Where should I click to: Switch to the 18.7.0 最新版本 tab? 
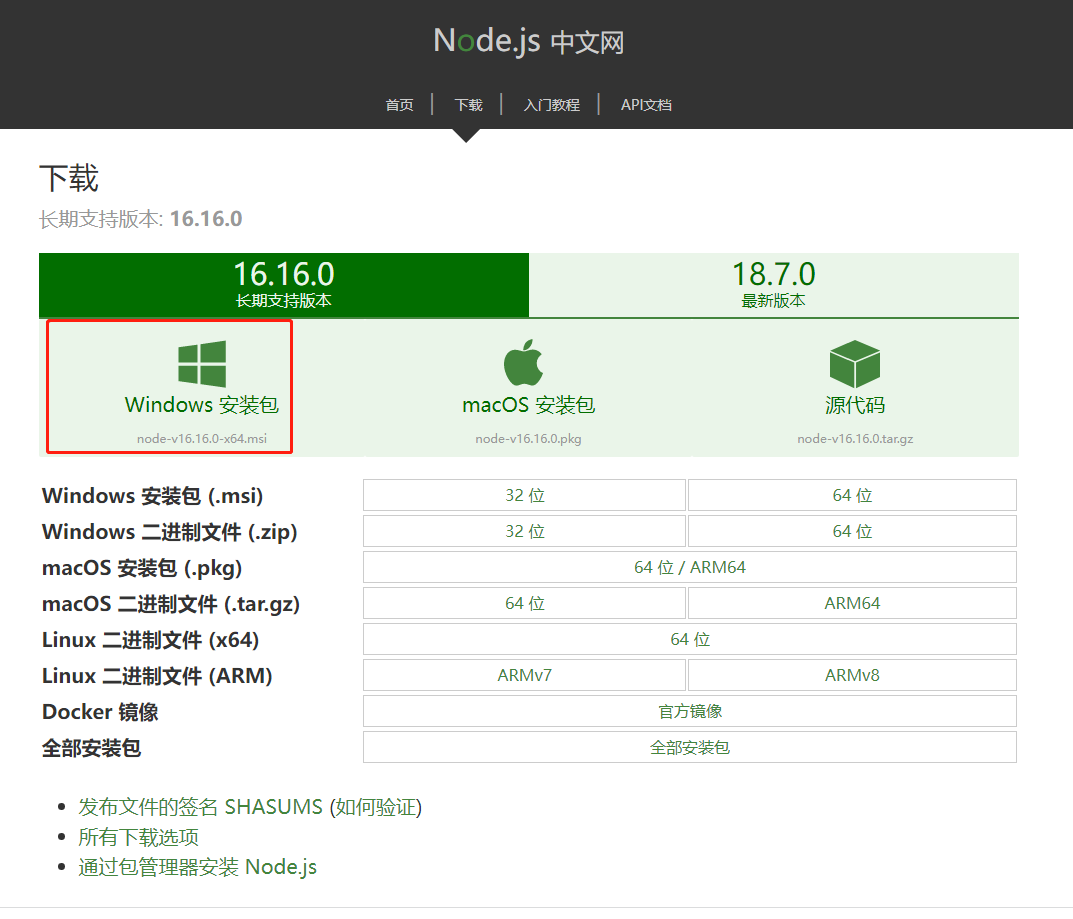click(x=774, y=285)
